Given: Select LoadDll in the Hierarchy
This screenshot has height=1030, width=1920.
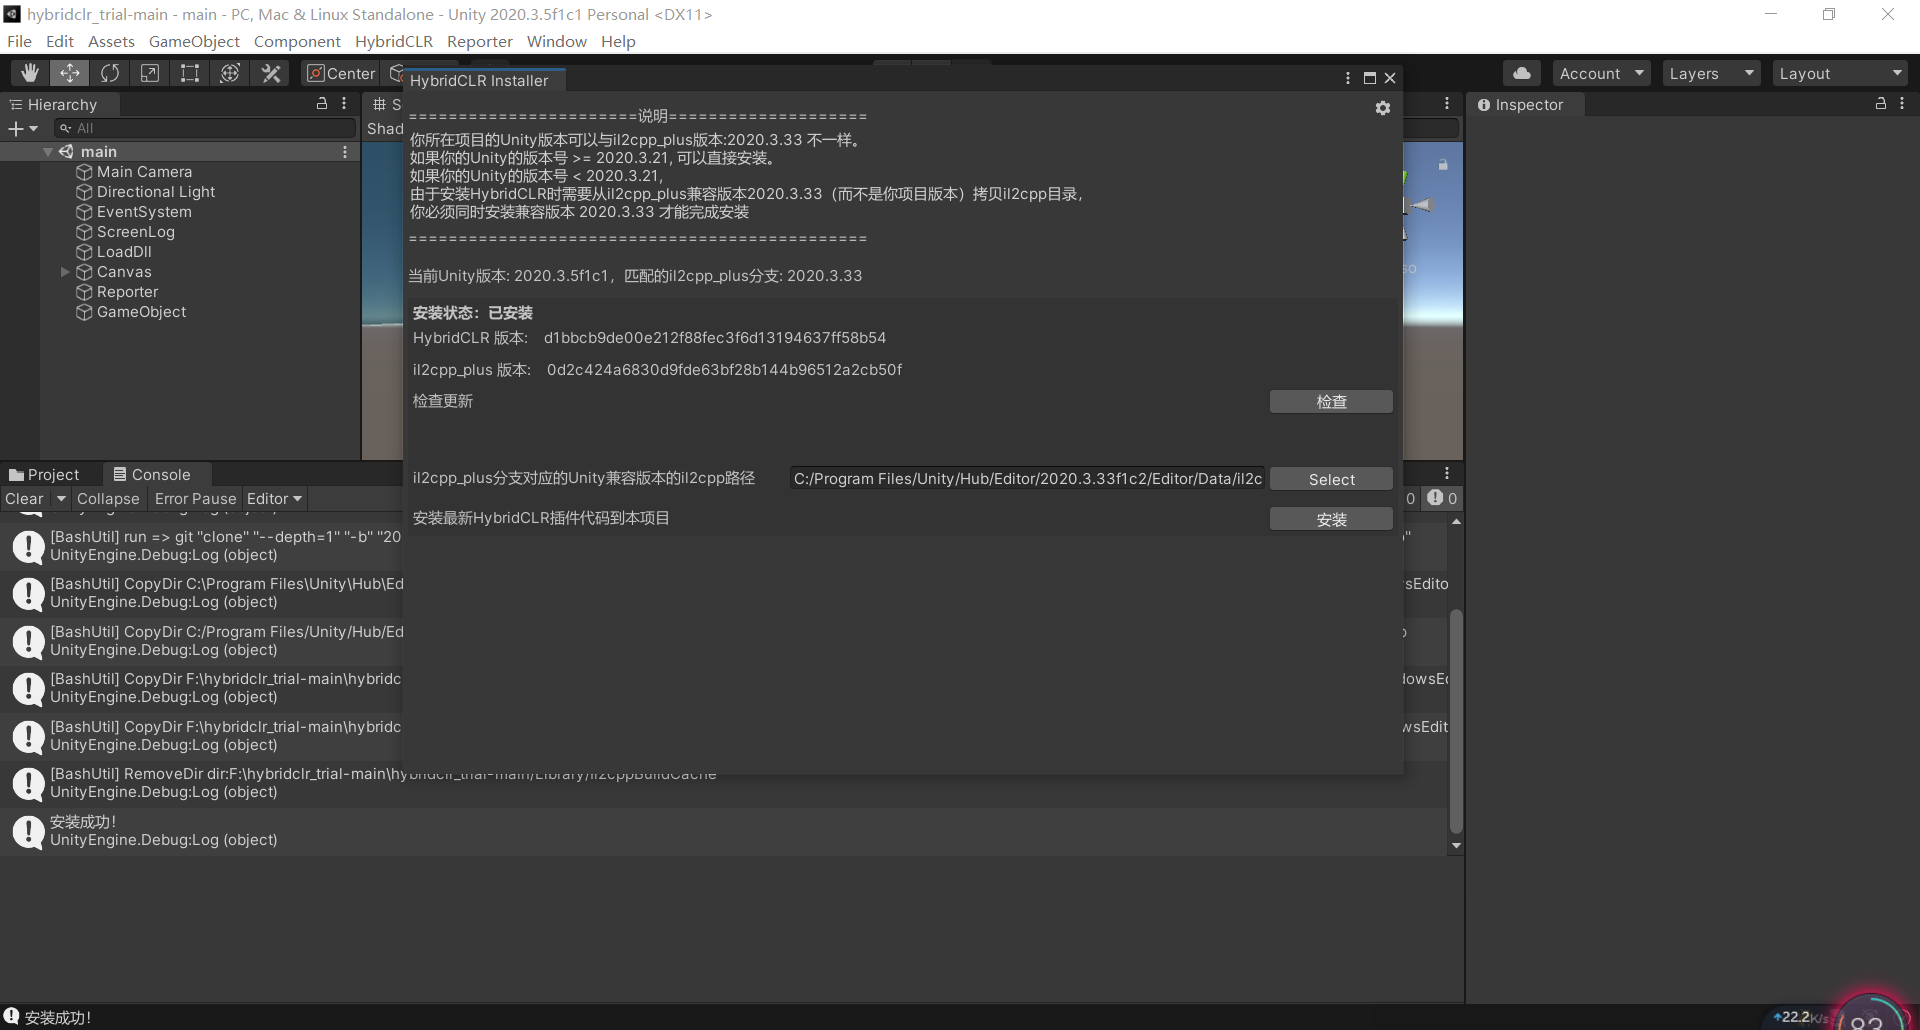Looking at the screenshot, I should [x=124, y=252].
